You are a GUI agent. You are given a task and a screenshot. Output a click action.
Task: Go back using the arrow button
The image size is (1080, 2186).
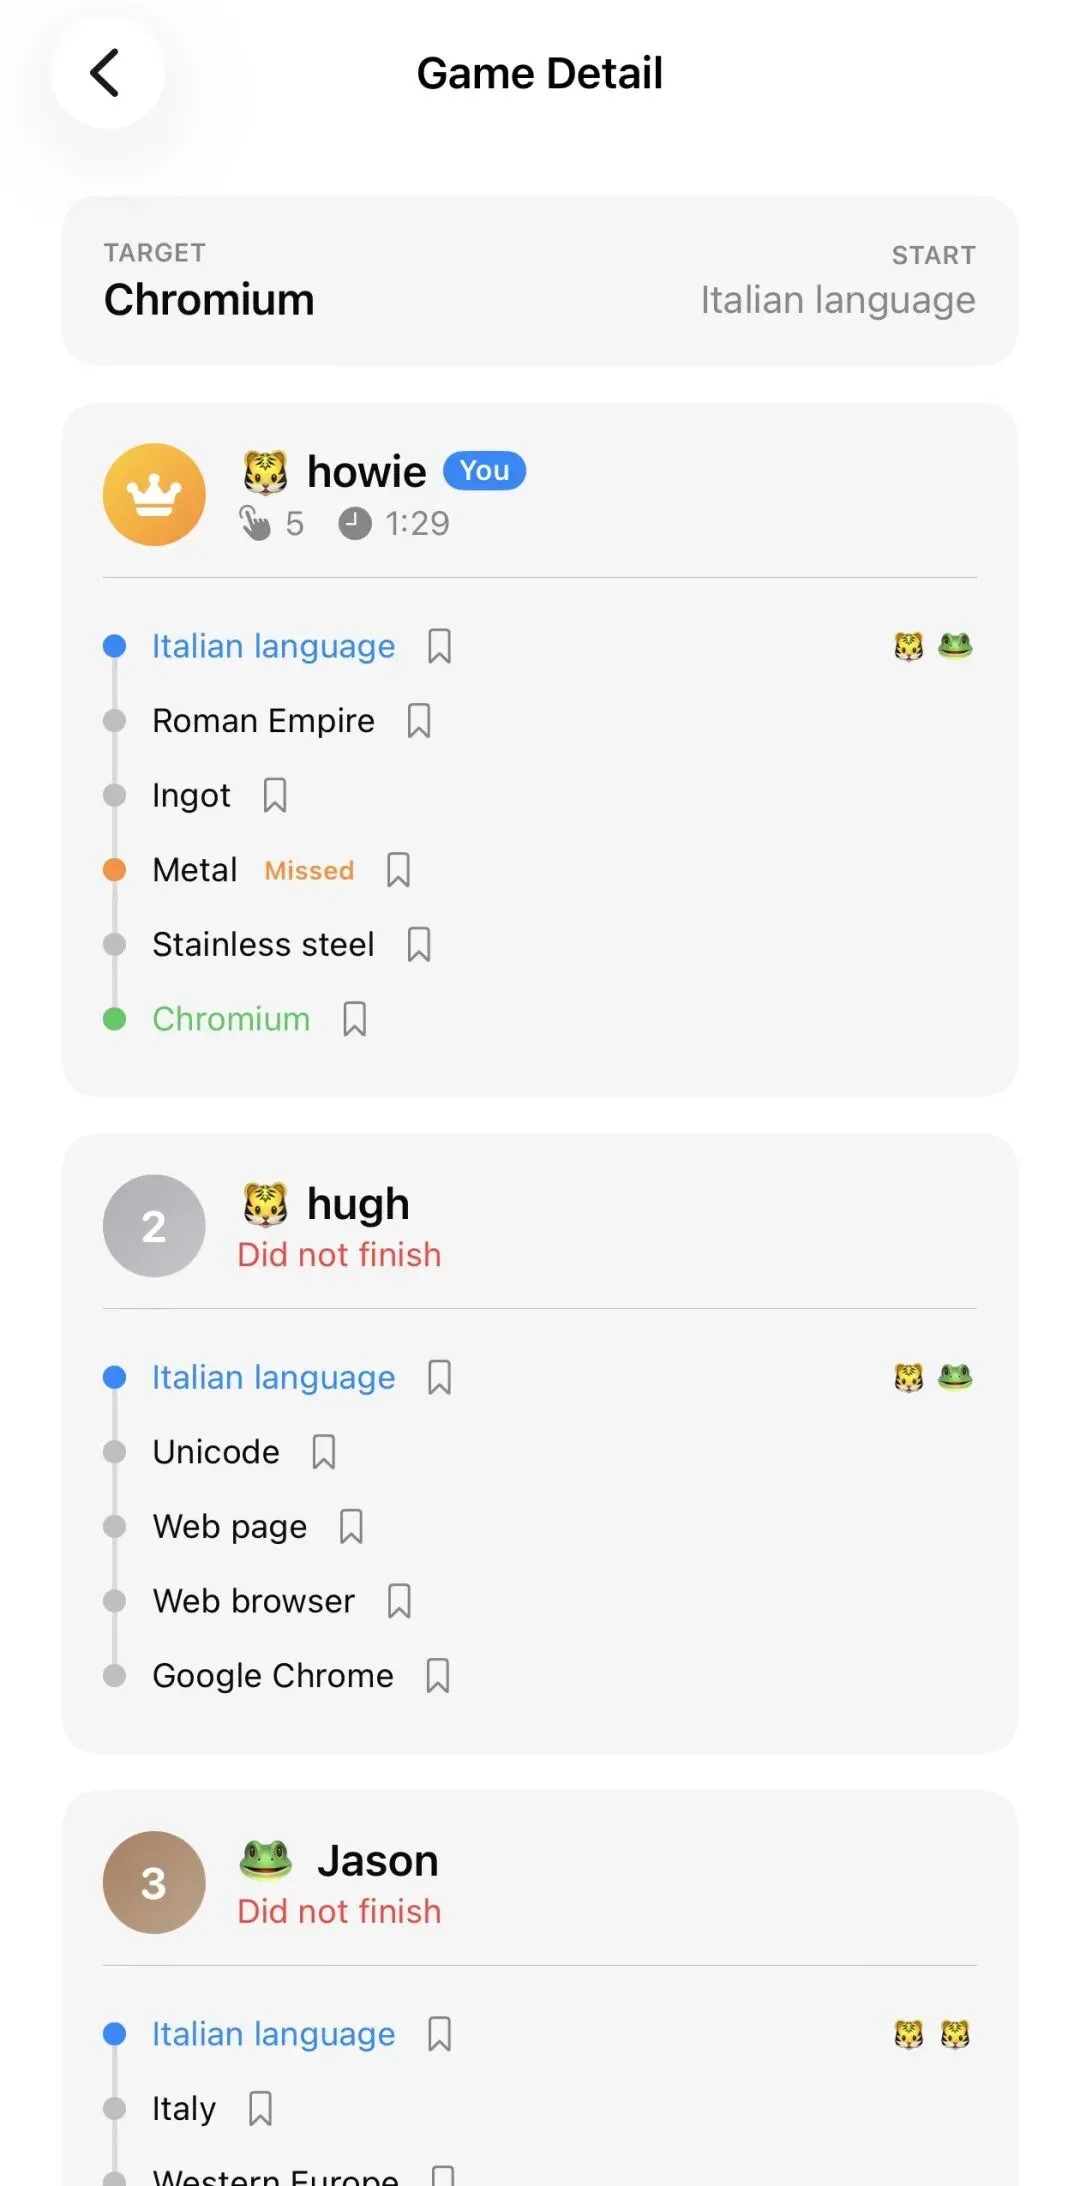[x=106, y=73]
